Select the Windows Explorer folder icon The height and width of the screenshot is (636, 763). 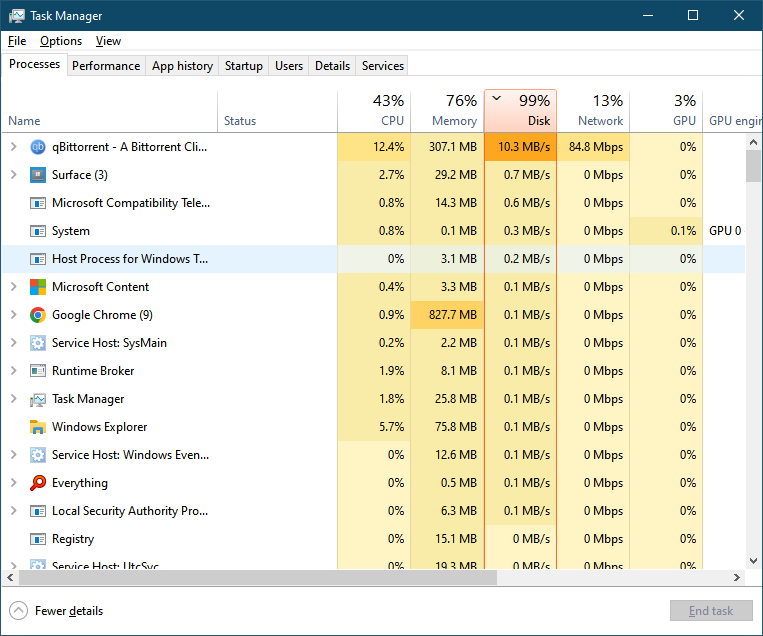coord(38,427)
